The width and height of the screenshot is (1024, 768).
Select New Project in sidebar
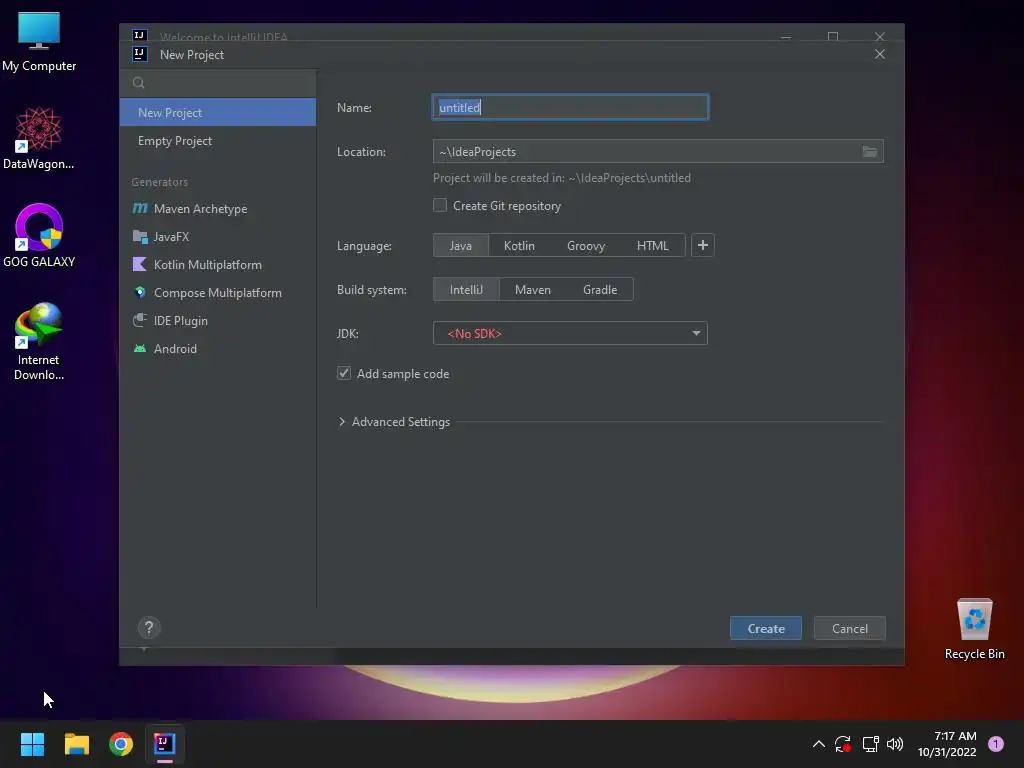[x=217, y=112]
